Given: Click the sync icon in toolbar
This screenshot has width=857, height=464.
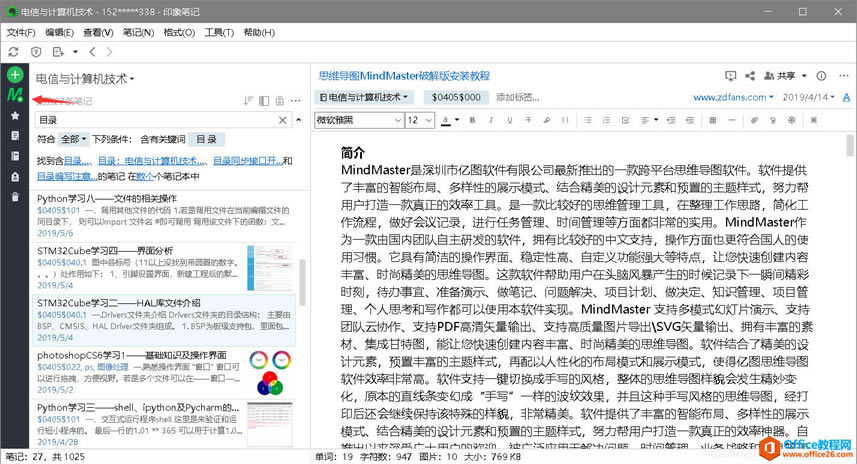Looking at the screenshot, I should click(x=13, y=51).
